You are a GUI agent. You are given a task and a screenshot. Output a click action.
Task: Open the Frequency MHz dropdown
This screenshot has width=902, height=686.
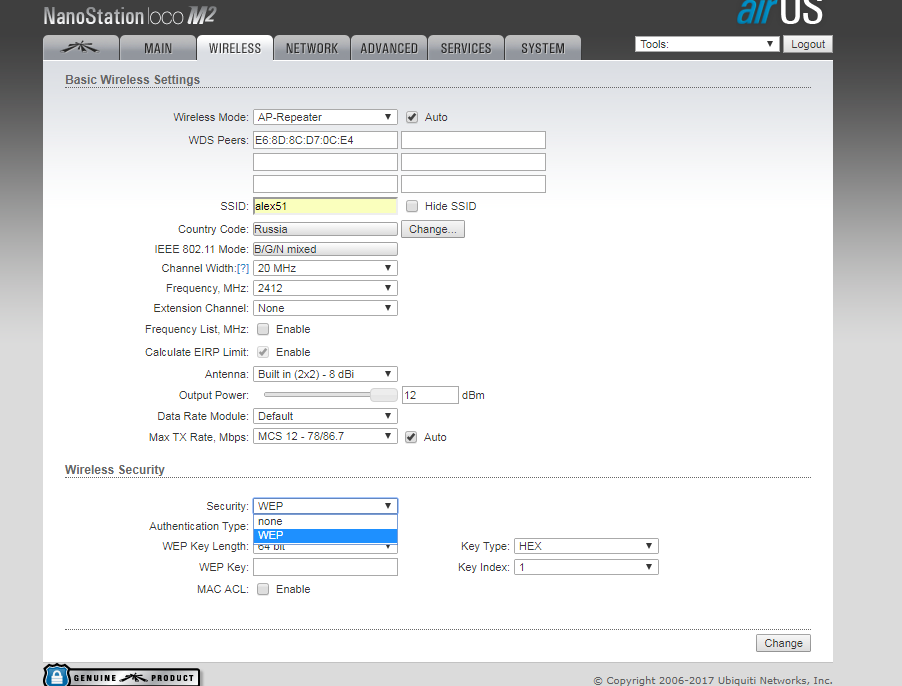(x=325, y=288)
